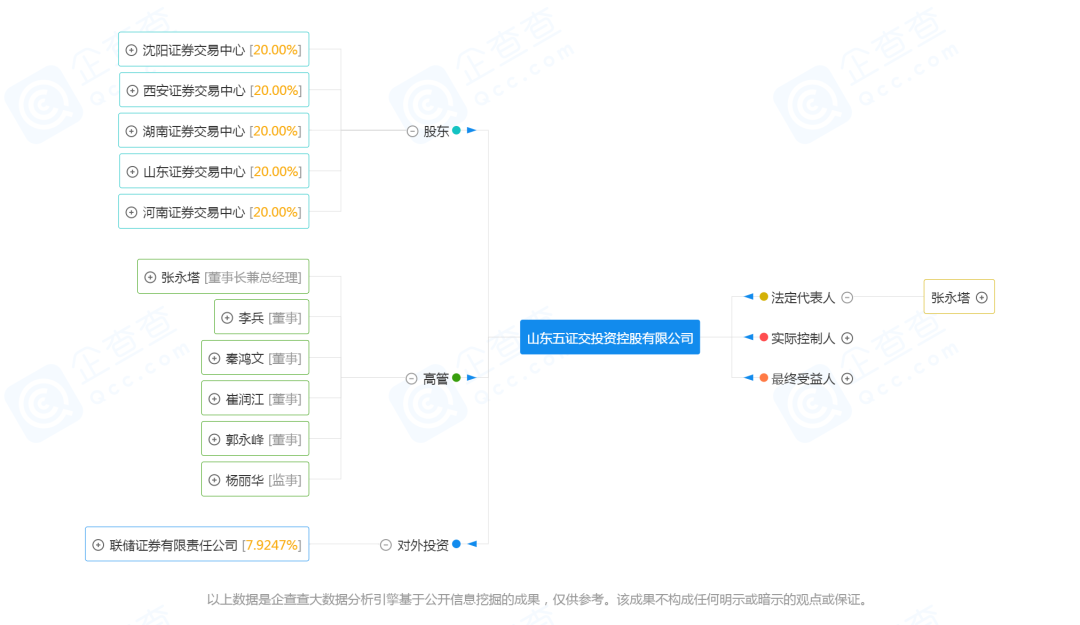The height and width of the screenshot is (625, 1080).
Task: Collapse the 股东 branch minus icon
Action: point(412,131)
